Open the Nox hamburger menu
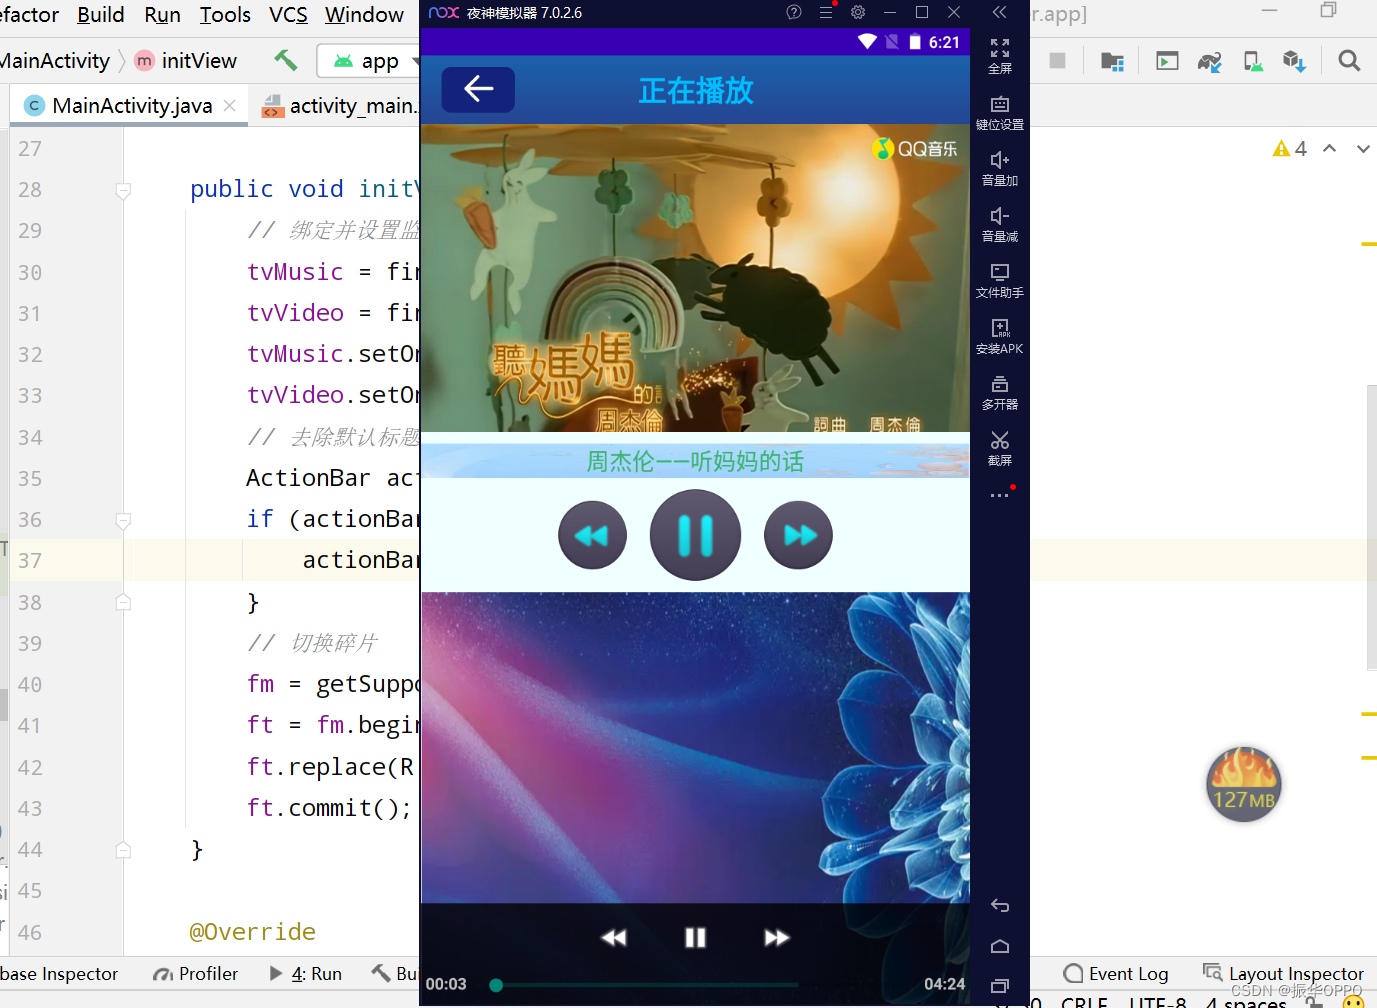The width and height of the screenshot is (1377, 1008). tap(826, 12)
